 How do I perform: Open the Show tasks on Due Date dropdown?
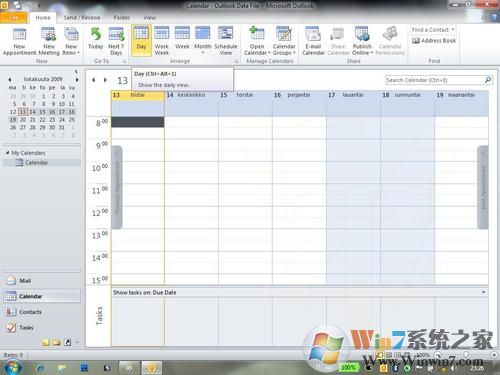click(x=483, y=292)
